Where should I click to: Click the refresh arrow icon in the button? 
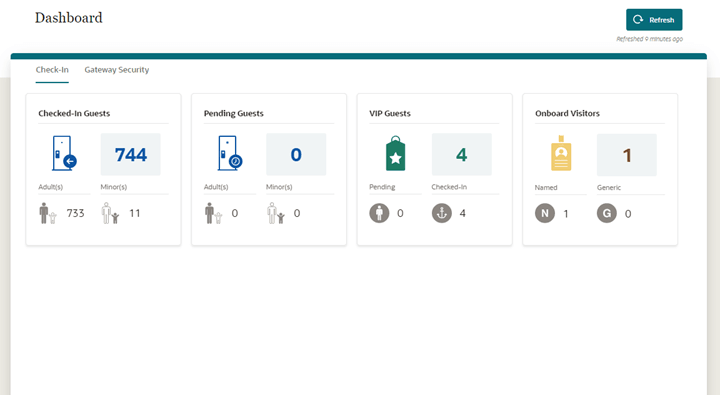pyautogui.click(x=638, y=20)
